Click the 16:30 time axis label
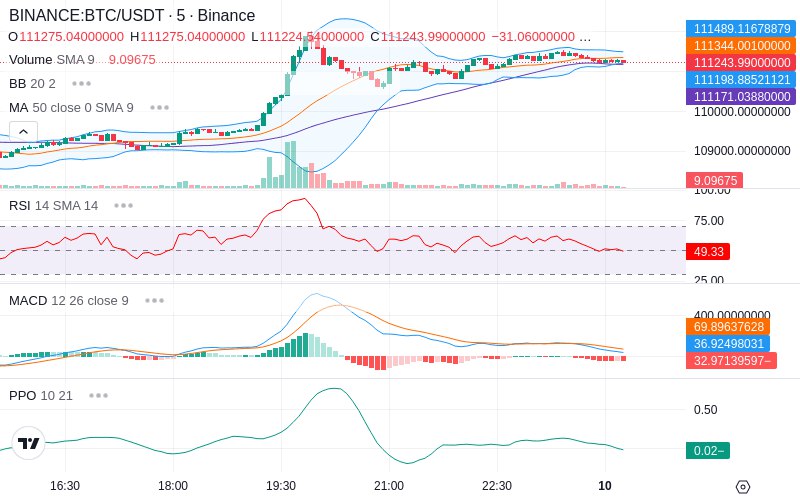Screen dimensions: 800x500 pyautogui.click(x=65, y=486)
